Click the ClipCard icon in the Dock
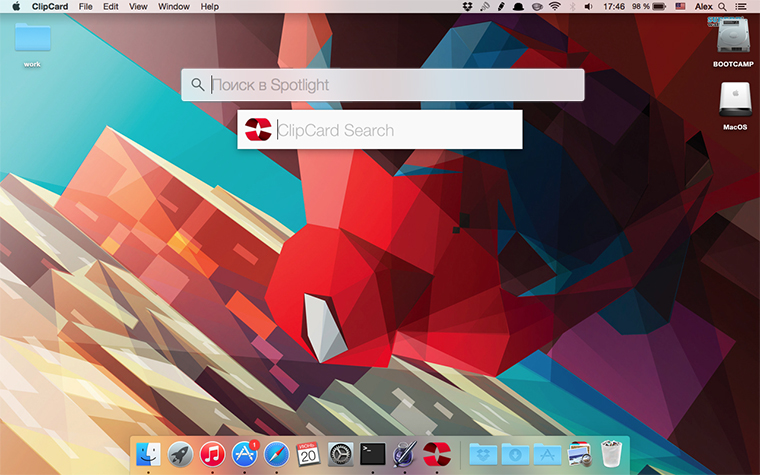The image size is (760, 475). click(437, 454)
